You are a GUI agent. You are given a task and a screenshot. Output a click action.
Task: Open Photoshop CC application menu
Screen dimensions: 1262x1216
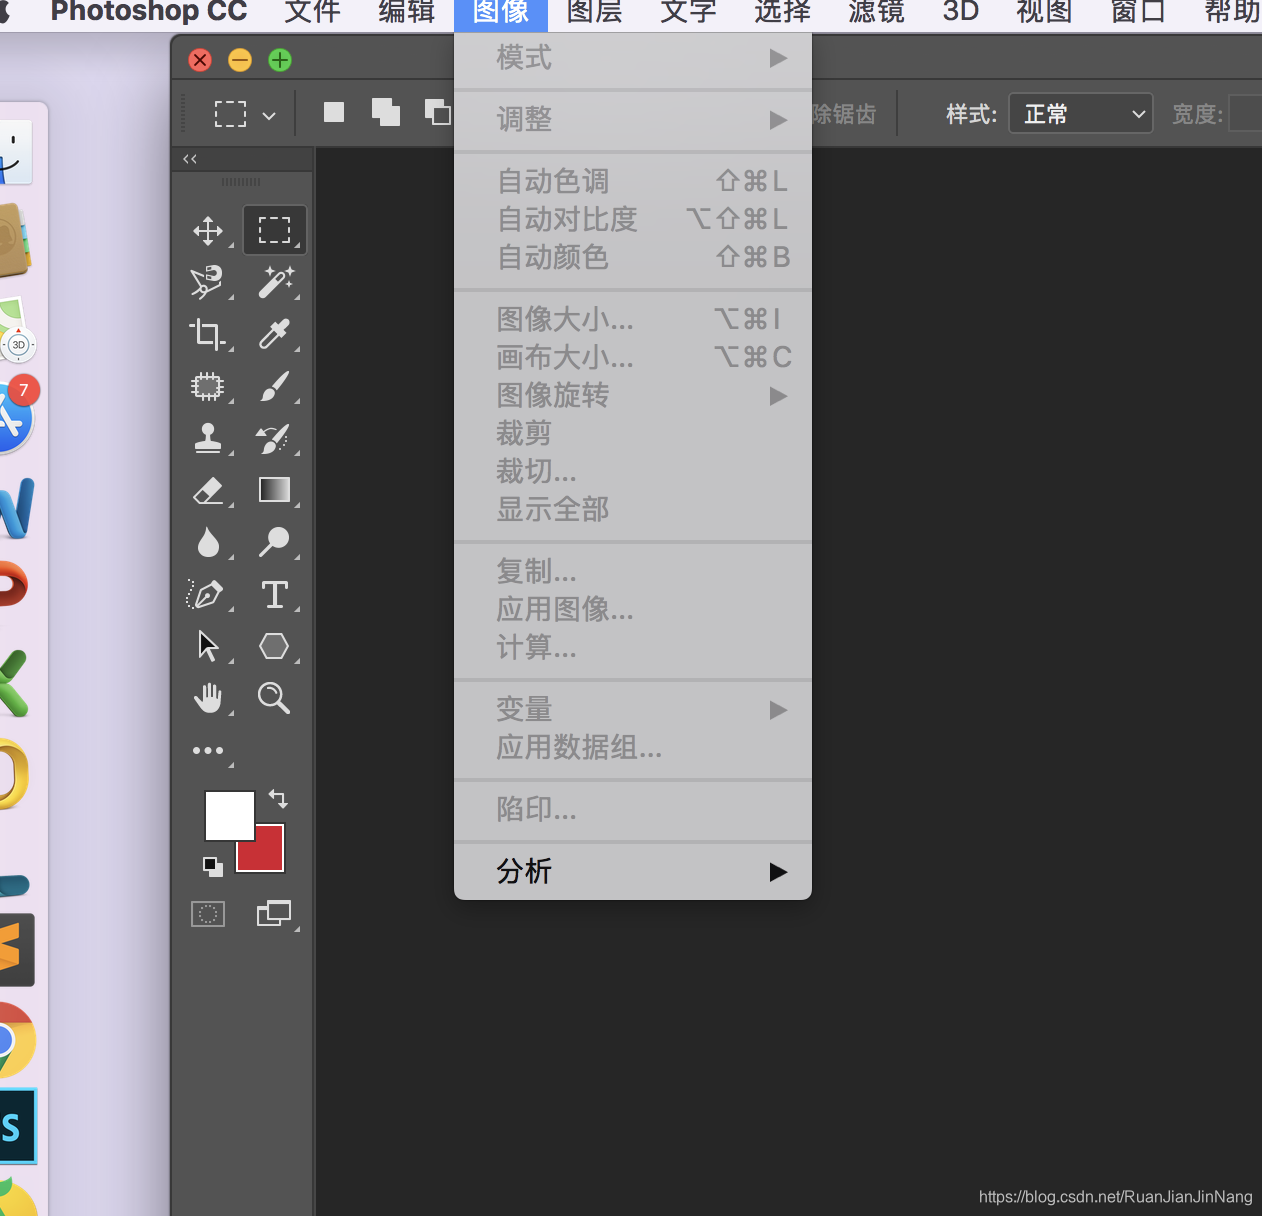pyautogui.click(x=149, y=12)
